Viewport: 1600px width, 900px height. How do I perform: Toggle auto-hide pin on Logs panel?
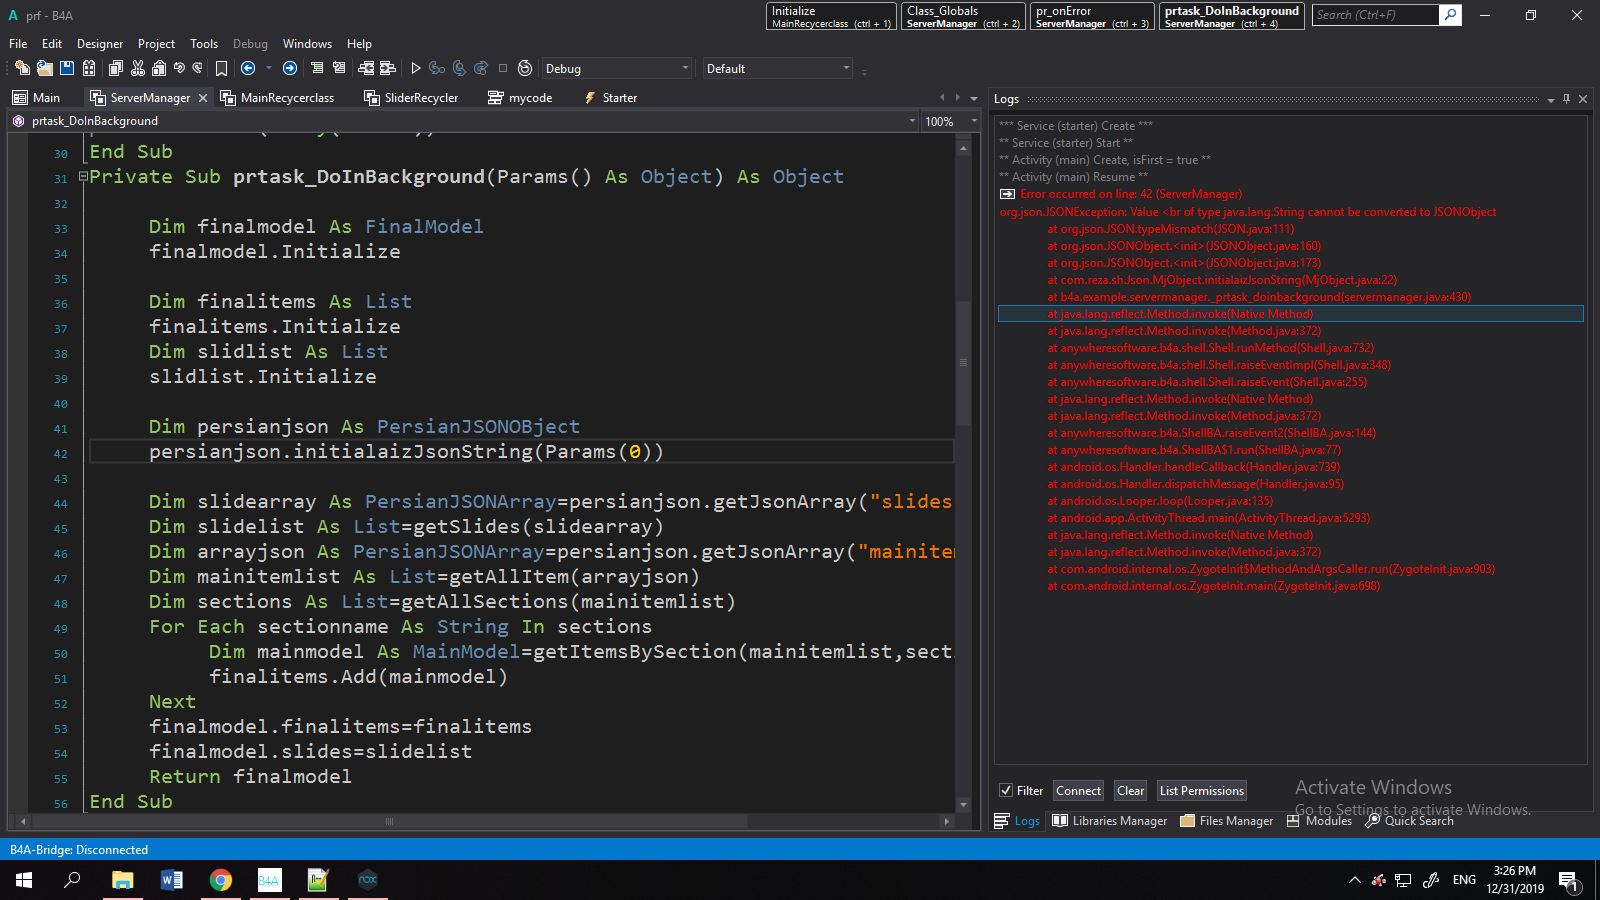click(1566, 99)
